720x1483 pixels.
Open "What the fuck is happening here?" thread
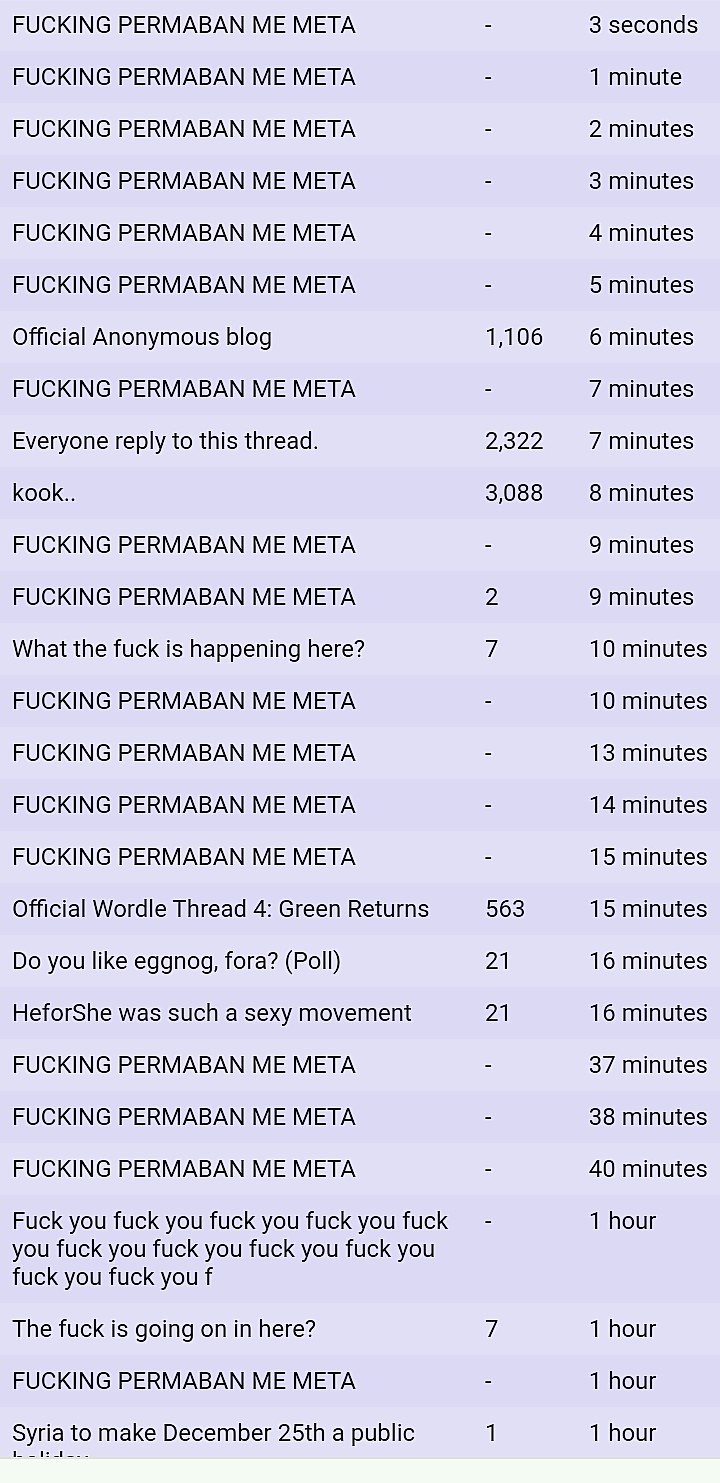pos(188,649)
